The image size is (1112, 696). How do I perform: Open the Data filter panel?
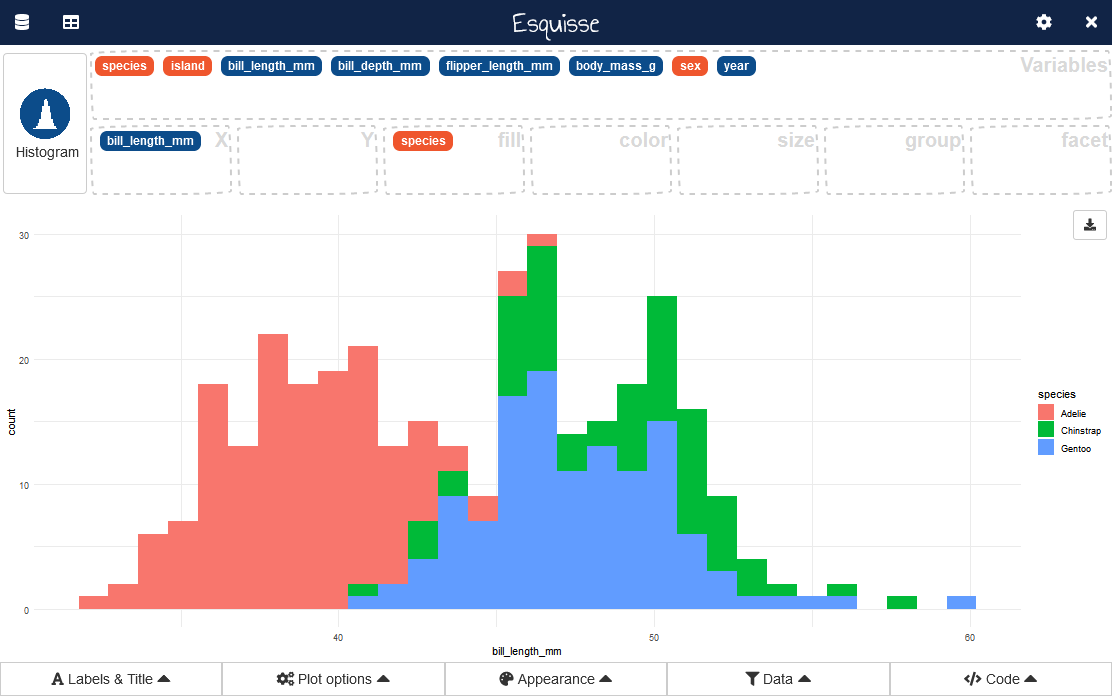[x=778, y=679]
